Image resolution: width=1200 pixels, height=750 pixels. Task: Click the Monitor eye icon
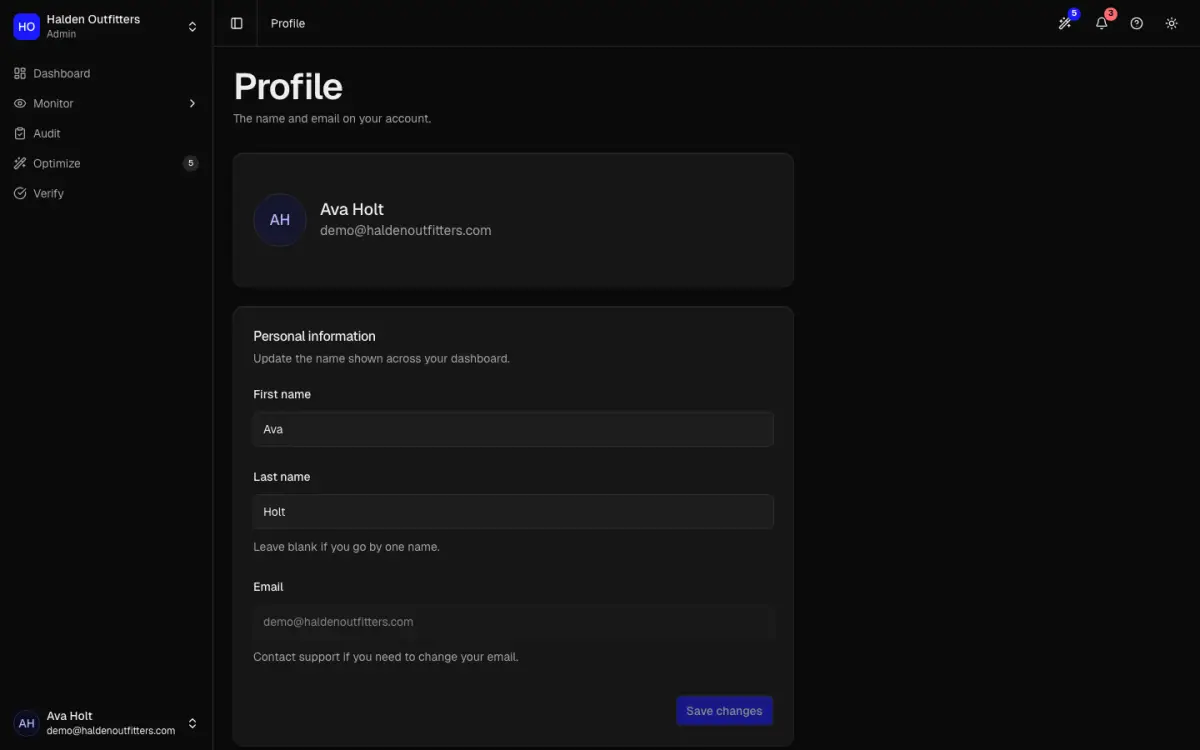(20, 103)
